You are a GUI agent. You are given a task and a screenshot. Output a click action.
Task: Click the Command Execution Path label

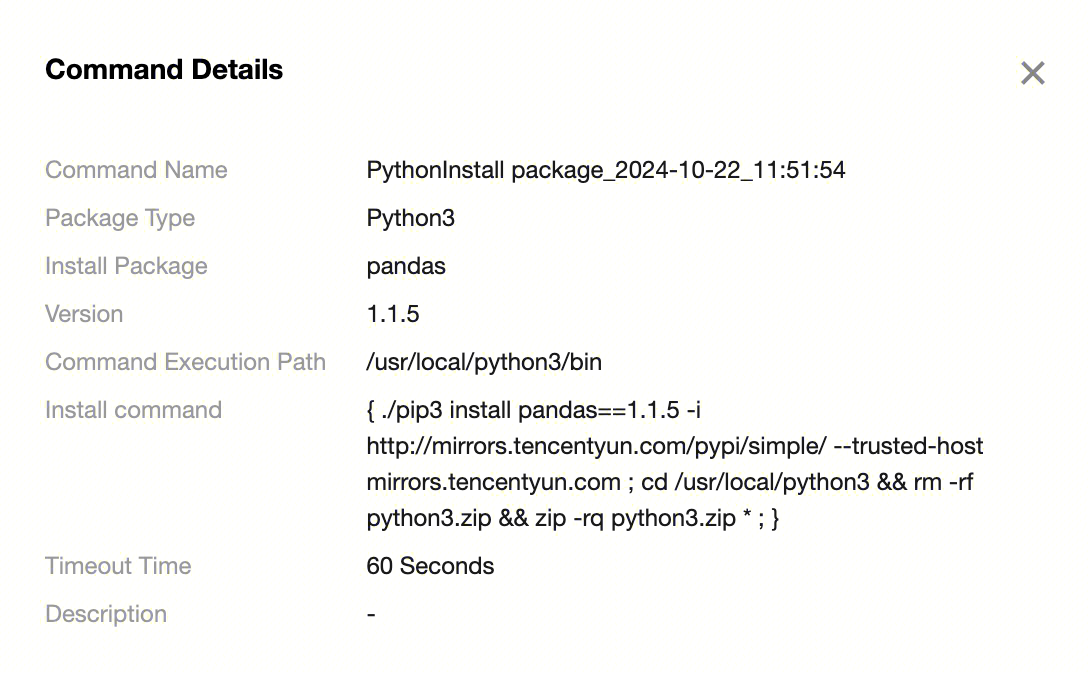point(185,362)
